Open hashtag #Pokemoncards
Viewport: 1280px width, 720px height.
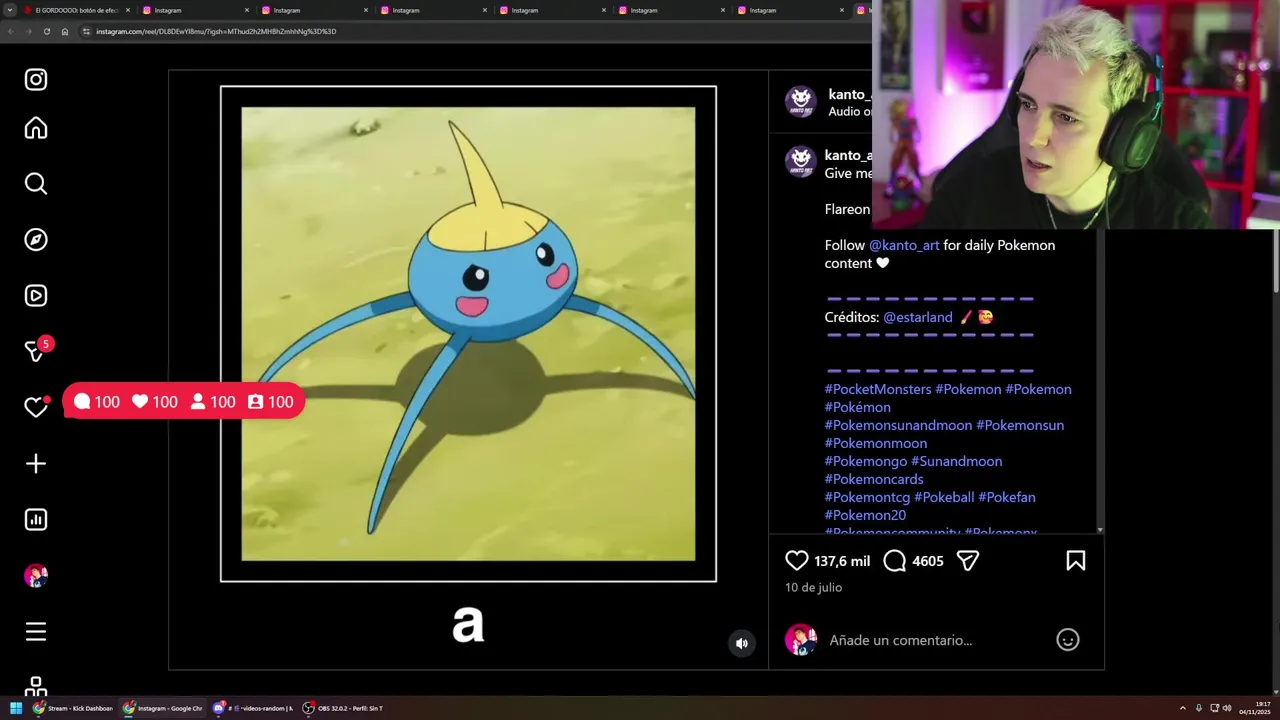[874, 479]
